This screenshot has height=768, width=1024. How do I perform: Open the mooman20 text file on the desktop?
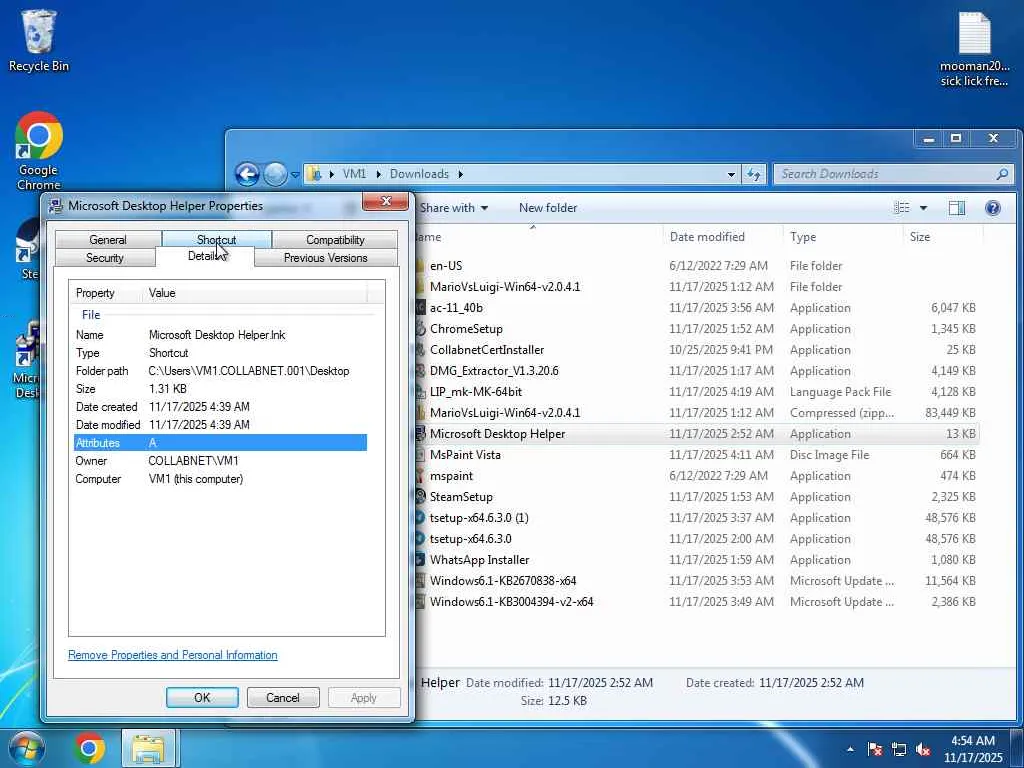[x=974, y=50]
